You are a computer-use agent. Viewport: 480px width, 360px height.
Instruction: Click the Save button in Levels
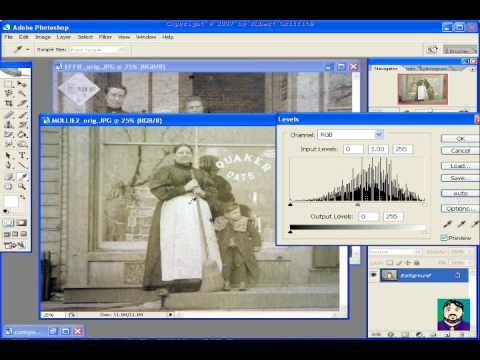point(460,178)
